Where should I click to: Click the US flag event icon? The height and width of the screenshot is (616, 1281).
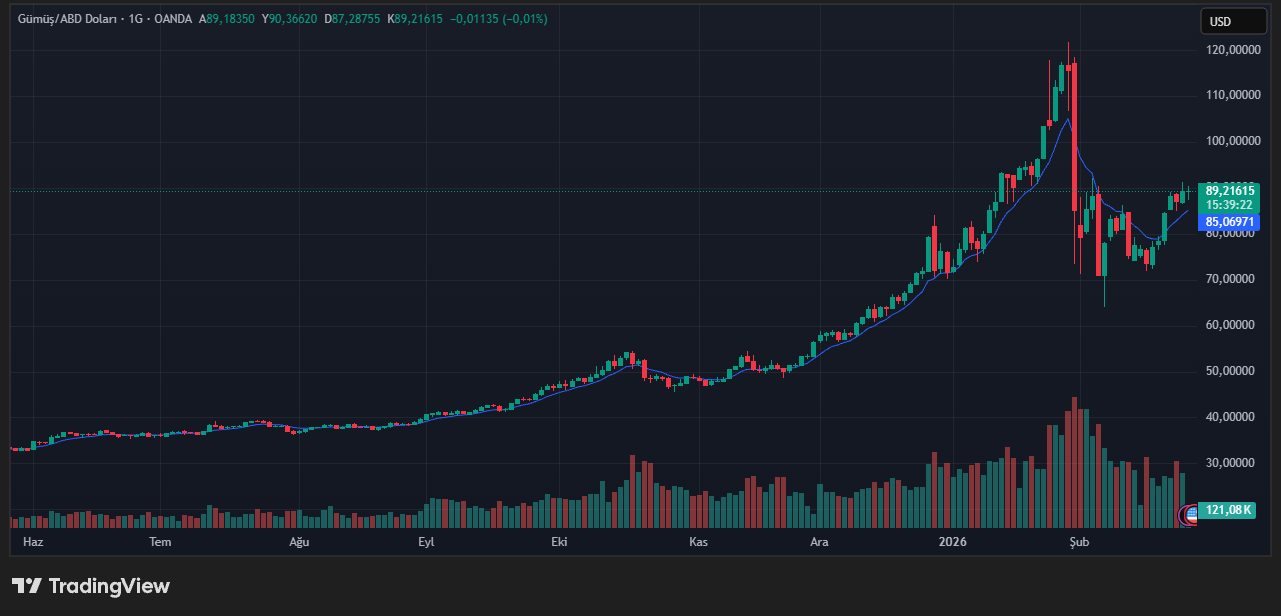coord(1190,515)
